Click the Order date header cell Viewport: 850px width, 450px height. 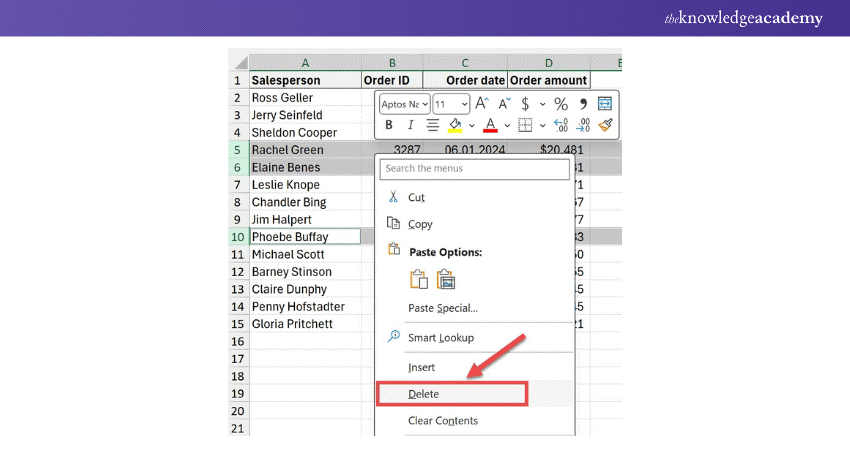coord(465,80)
